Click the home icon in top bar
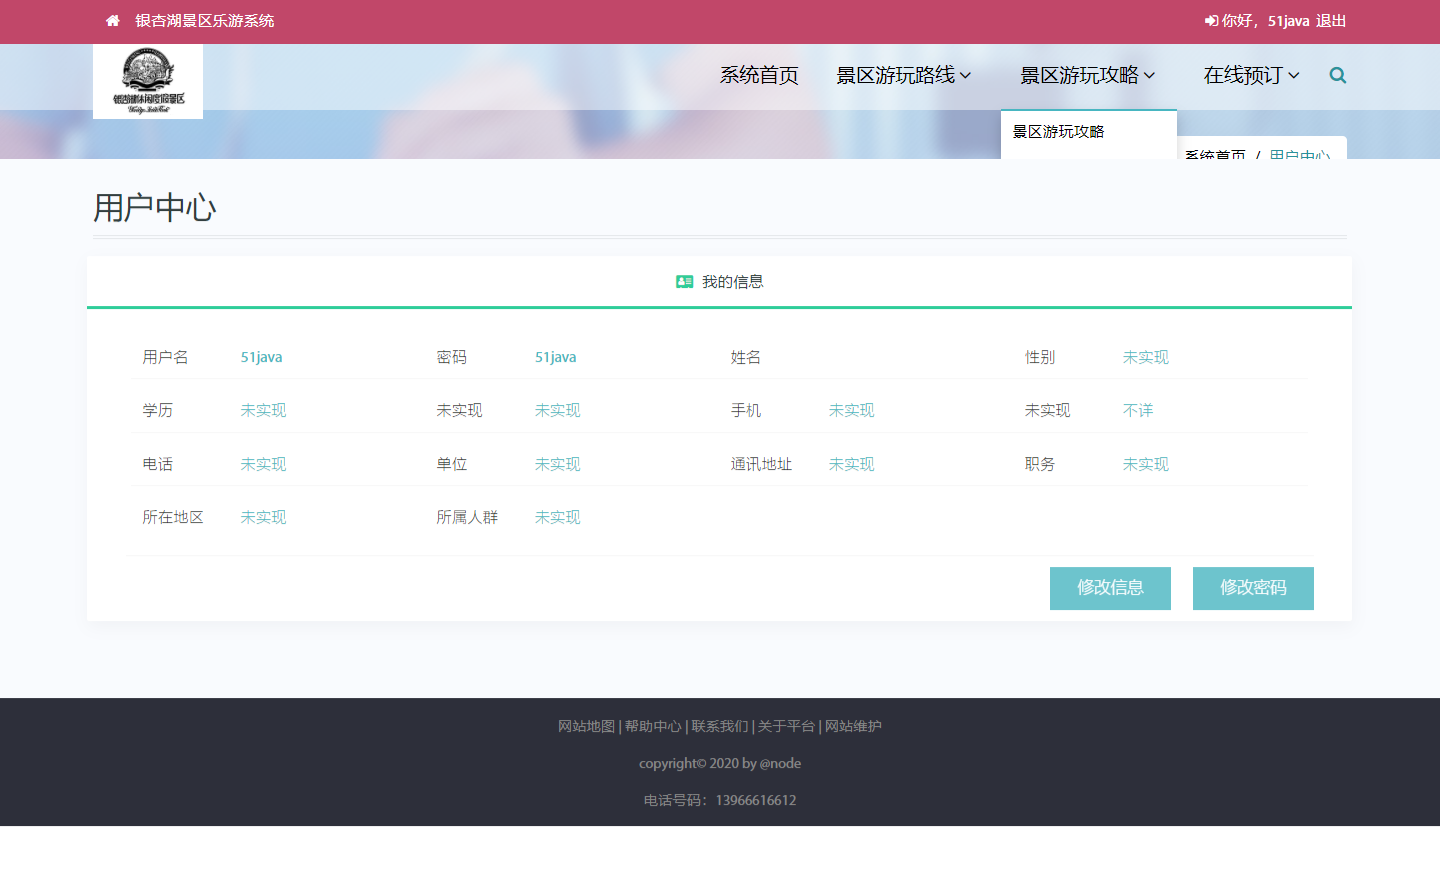 pos(113,21)
